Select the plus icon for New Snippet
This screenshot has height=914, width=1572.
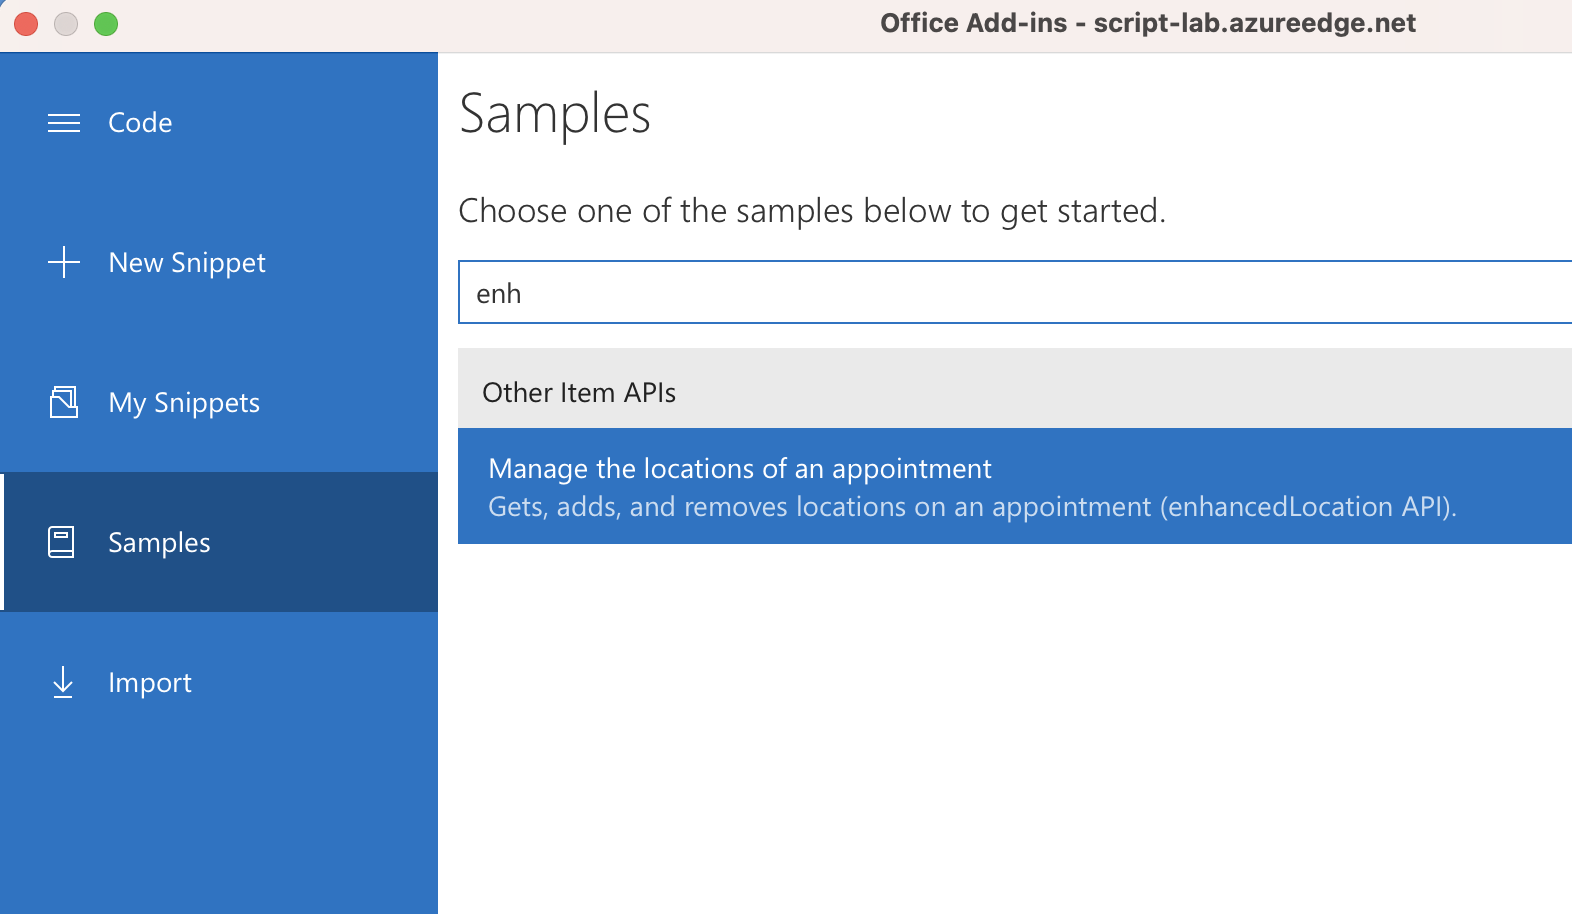click(63, 262)
